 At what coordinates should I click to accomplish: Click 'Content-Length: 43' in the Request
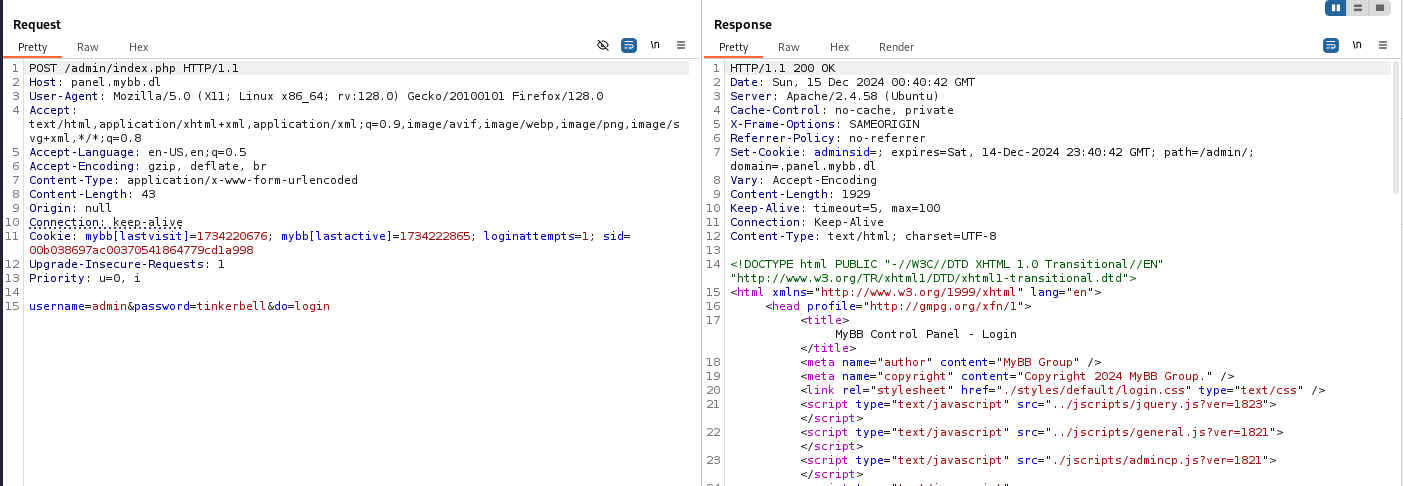coord(92,194)
